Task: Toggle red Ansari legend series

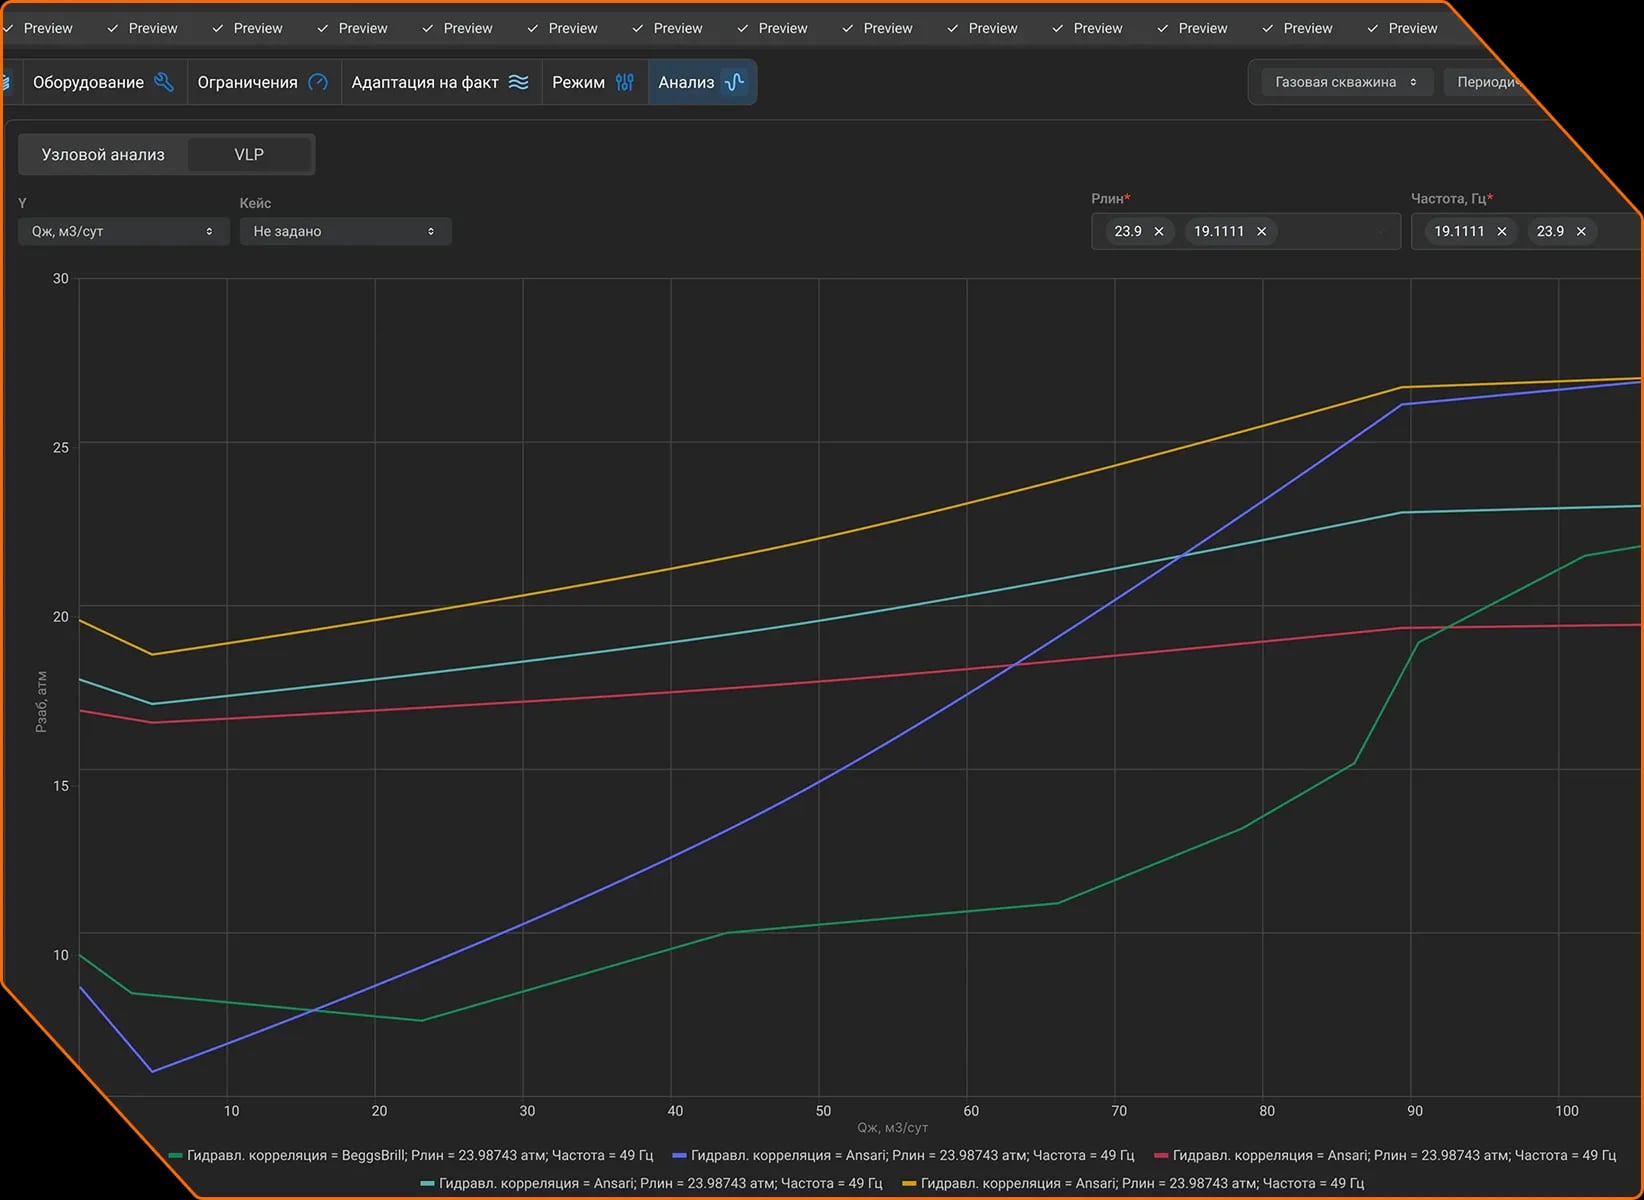Action: (x=1385, y=1155)
